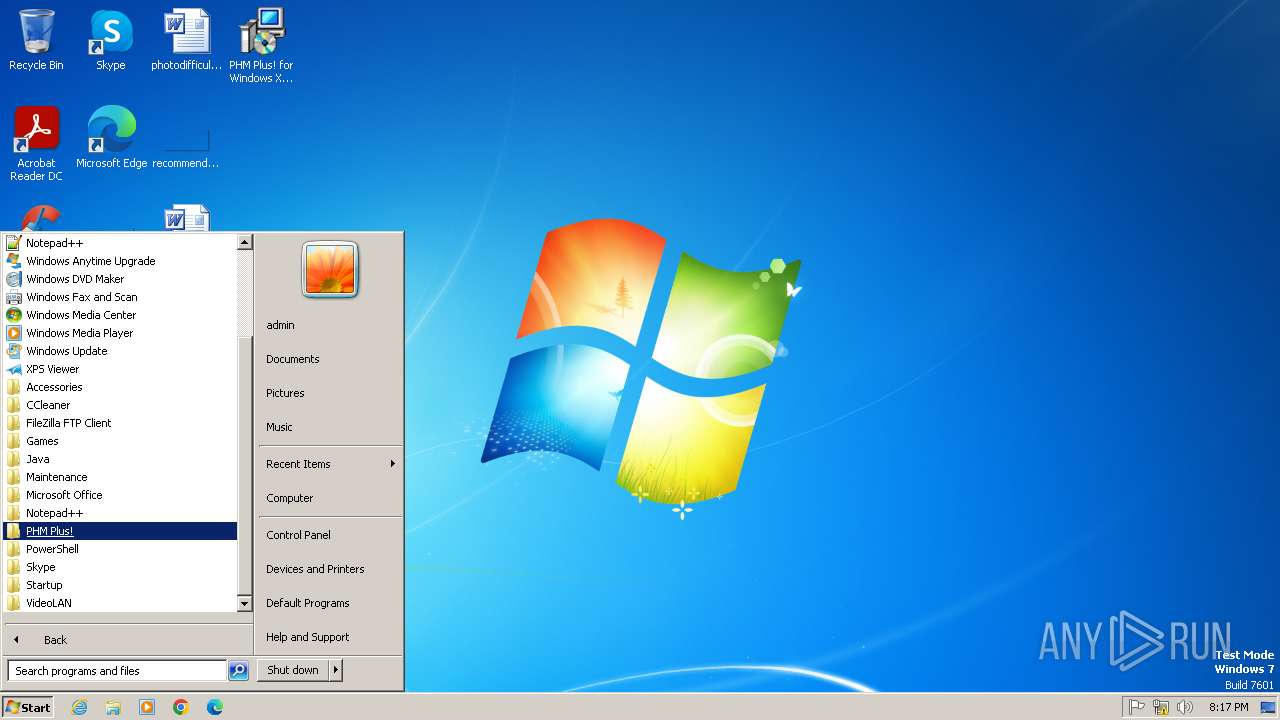Open the Shut down options arrow
Viewport: 1280px width, 720px height.
[x=336, y=670]
